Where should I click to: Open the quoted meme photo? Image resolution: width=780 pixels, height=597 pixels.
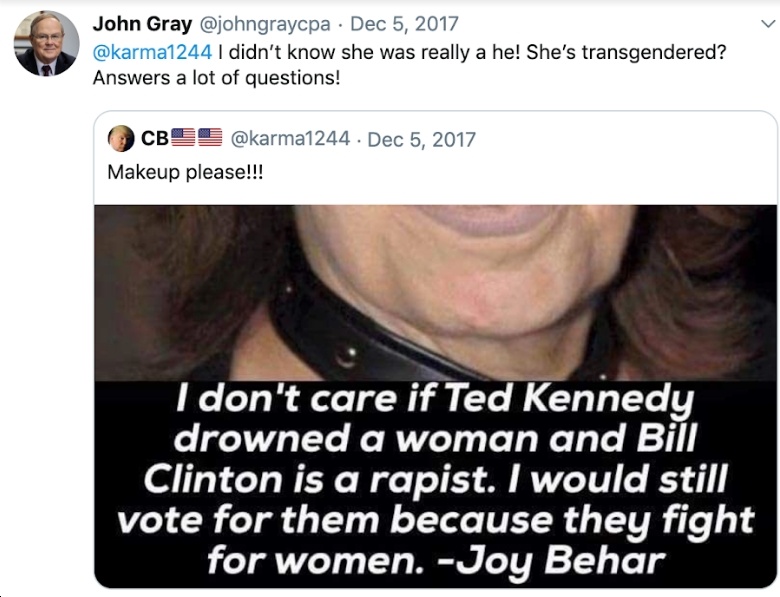(435, 396)
